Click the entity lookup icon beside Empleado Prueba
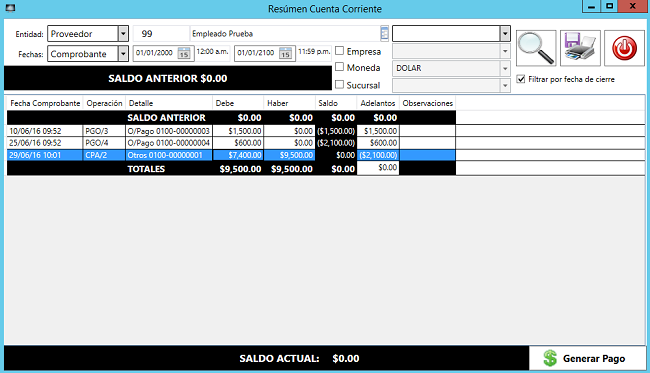650x373 pixels. pos(384,34)
